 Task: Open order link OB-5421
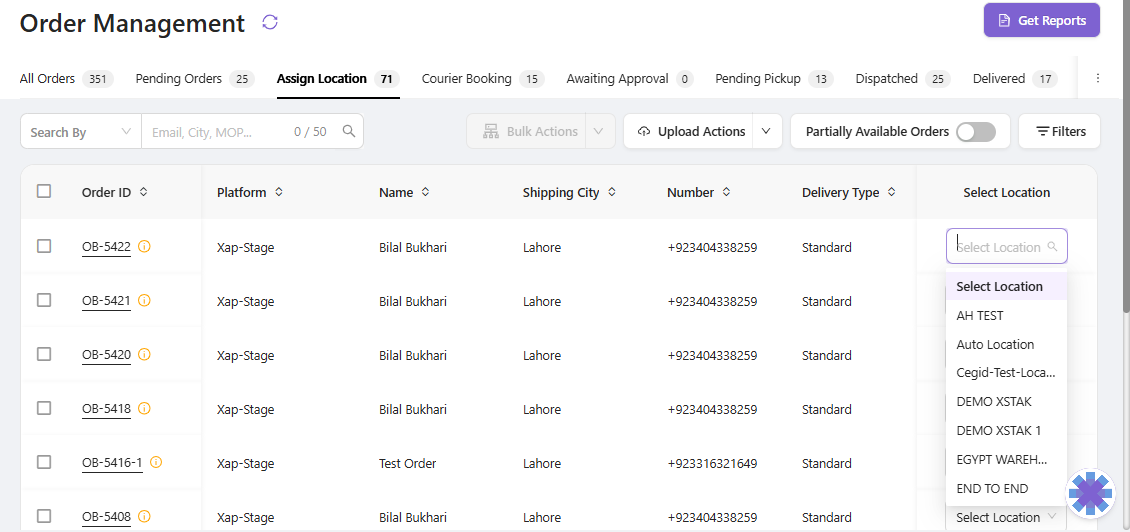pyautogui.click(x=106, y=301)
